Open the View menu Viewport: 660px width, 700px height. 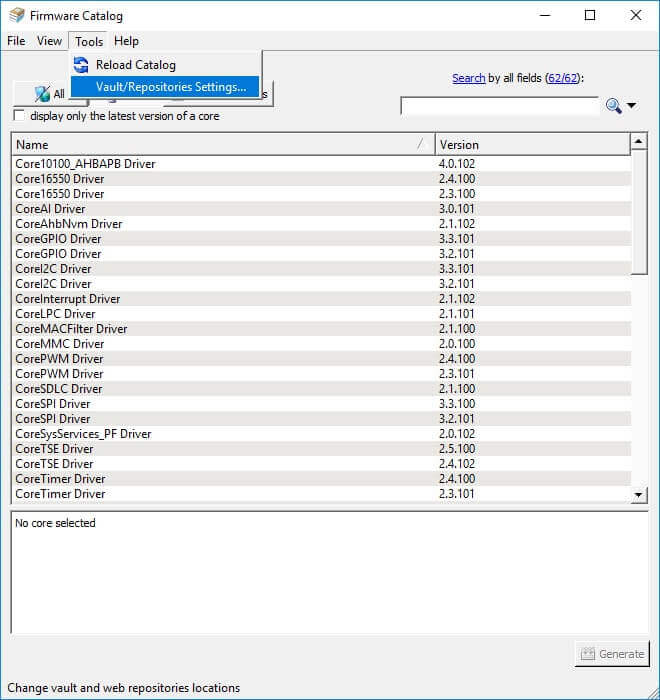49,41
